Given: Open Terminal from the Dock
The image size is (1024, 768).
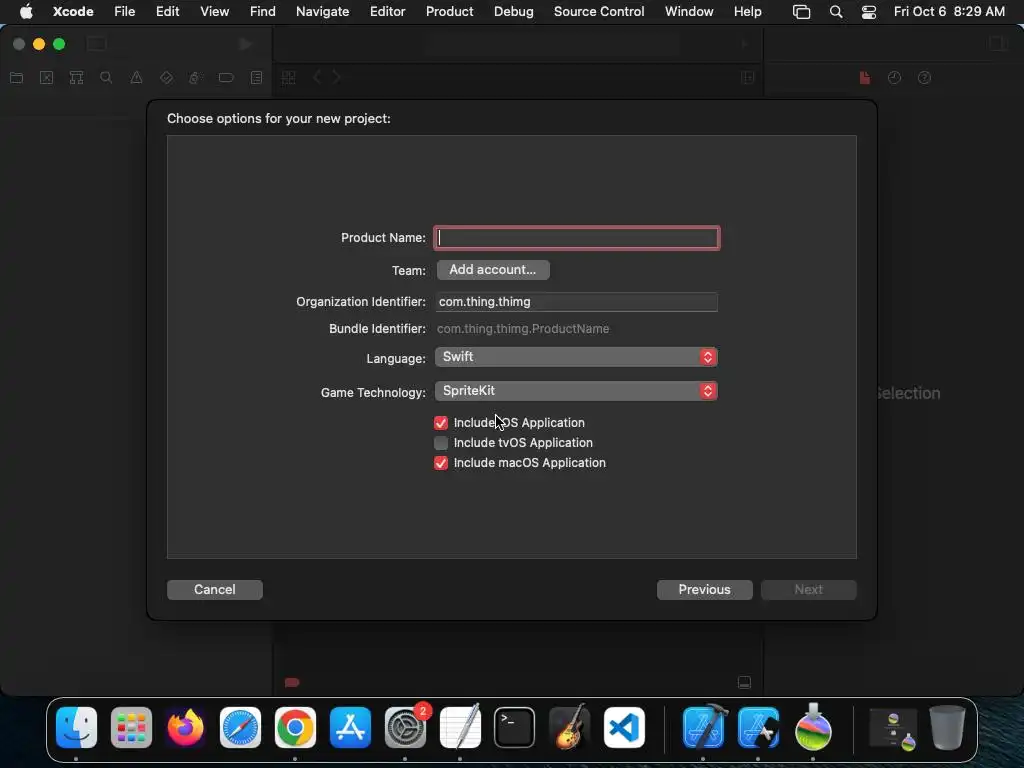Looking at the screenshot, I should [515, 728].
